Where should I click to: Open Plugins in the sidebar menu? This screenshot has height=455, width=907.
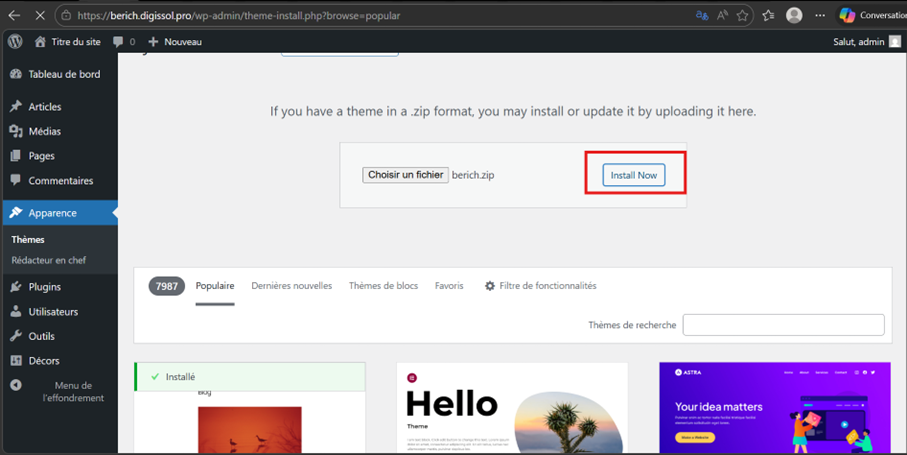[x=44, y=287]
